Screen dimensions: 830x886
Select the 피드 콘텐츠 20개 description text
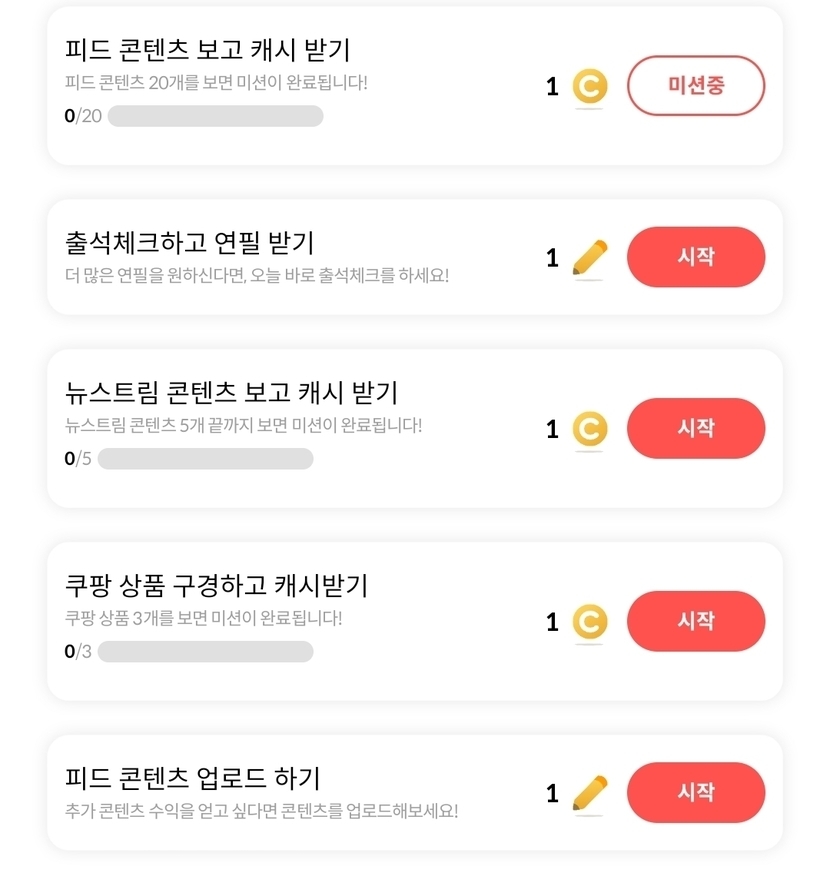tap(216, 82)
